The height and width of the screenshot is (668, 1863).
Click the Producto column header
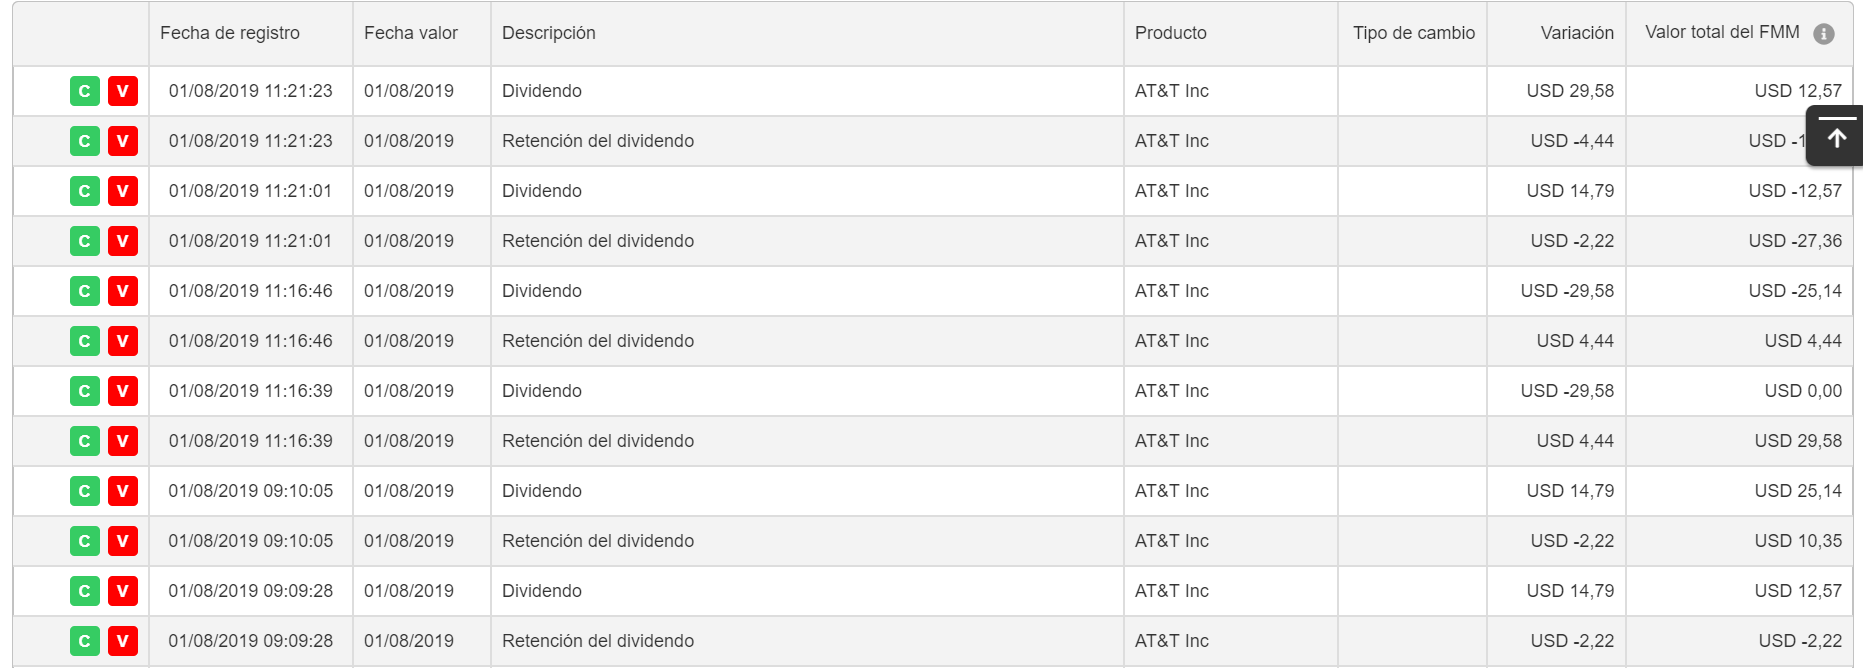tap(1171, 33)
